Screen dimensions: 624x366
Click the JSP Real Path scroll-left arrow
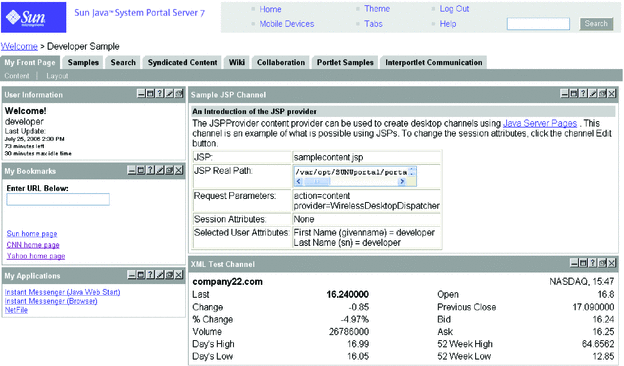click(x=299, y=181)
